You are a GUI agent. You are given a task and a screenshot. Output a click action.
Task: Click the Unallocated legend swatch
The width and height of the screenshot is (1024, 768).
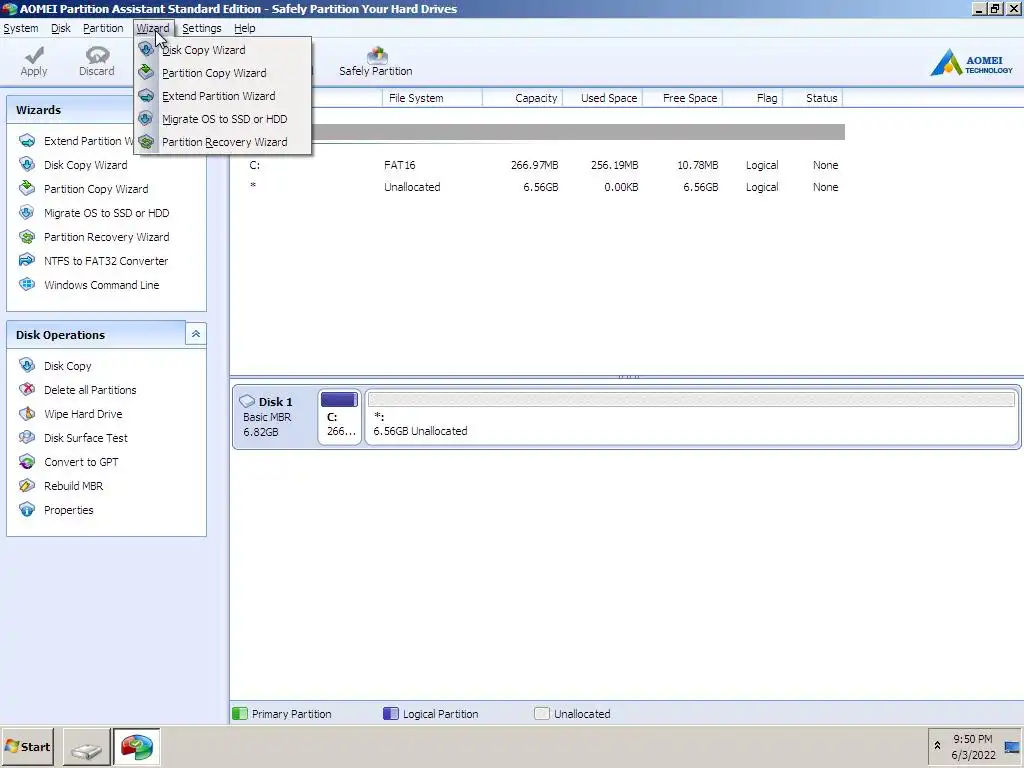[541, 713]
